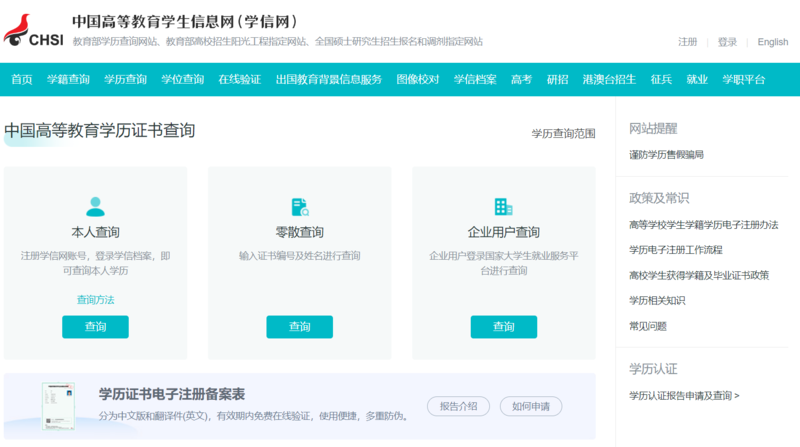This screenshot has height=447, width=800.
Task: Navigate to 港澳台招生 menu item
Action: [x=609, y=79]
